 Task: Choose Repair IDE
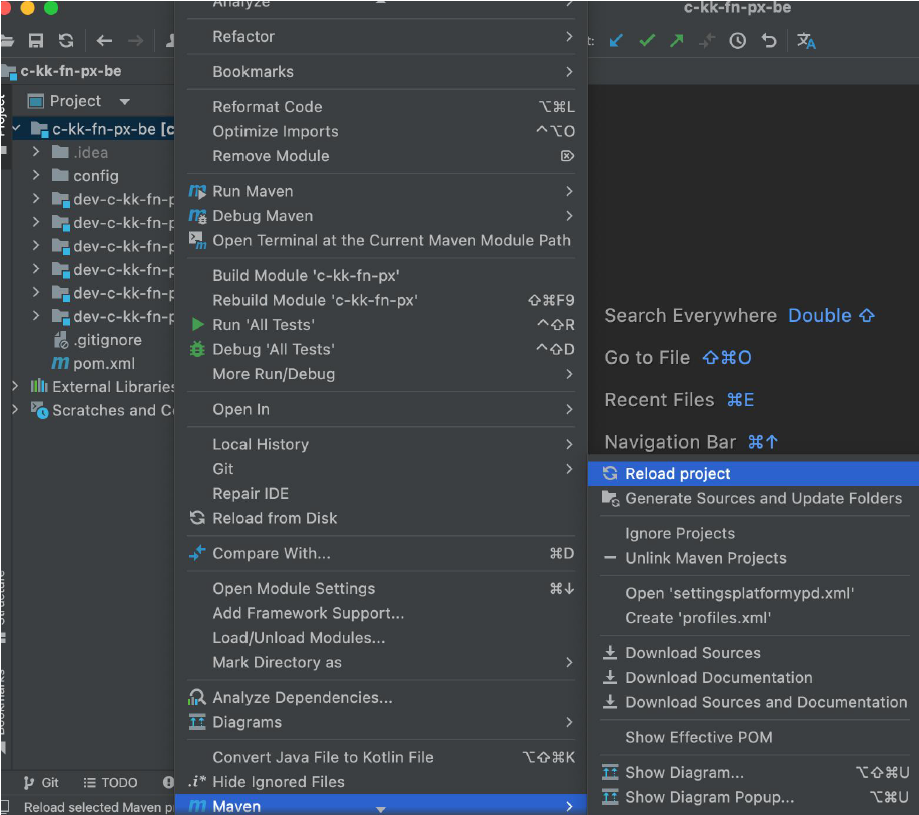[381, 493]
